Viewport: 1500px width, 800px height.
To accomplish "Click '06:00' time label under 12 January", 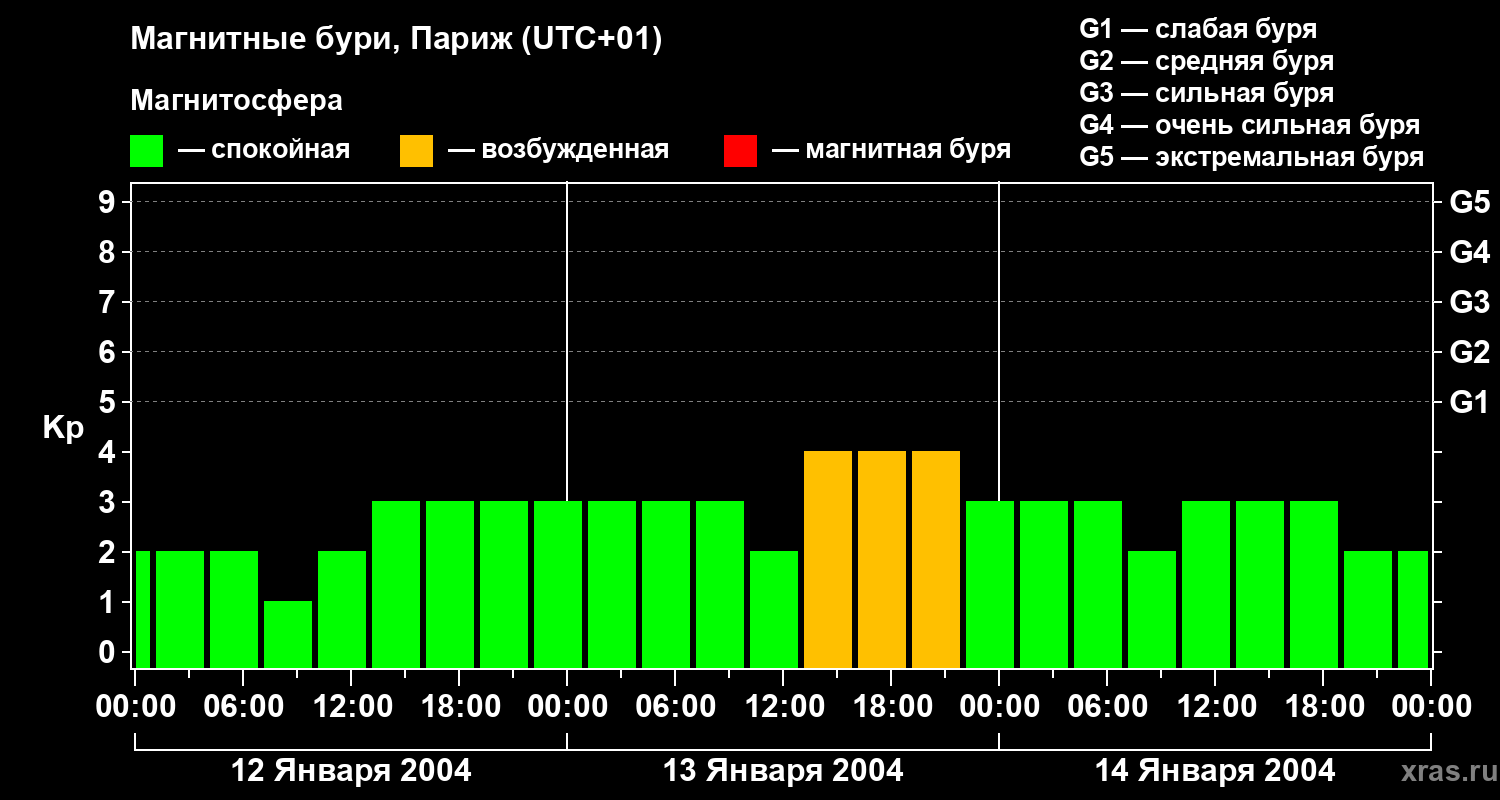I will click(x=243, y=707).
